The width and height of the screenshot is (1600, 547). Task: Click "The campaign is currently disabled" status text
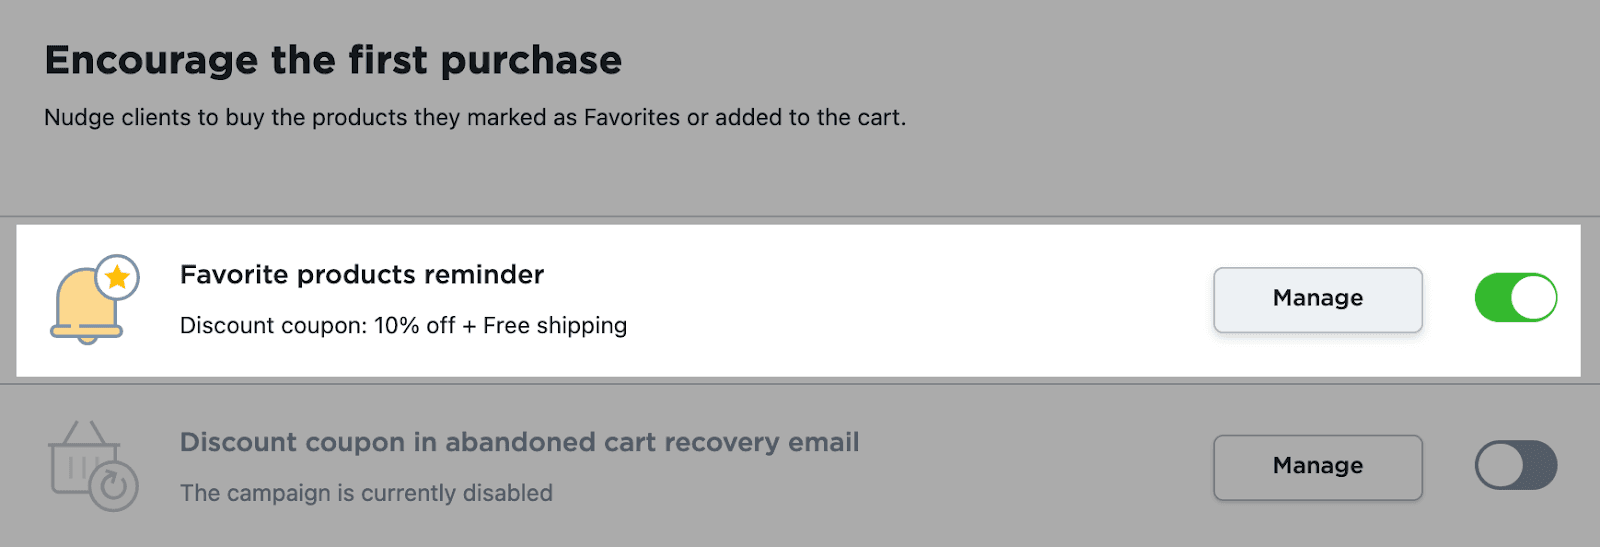point(366,493)
